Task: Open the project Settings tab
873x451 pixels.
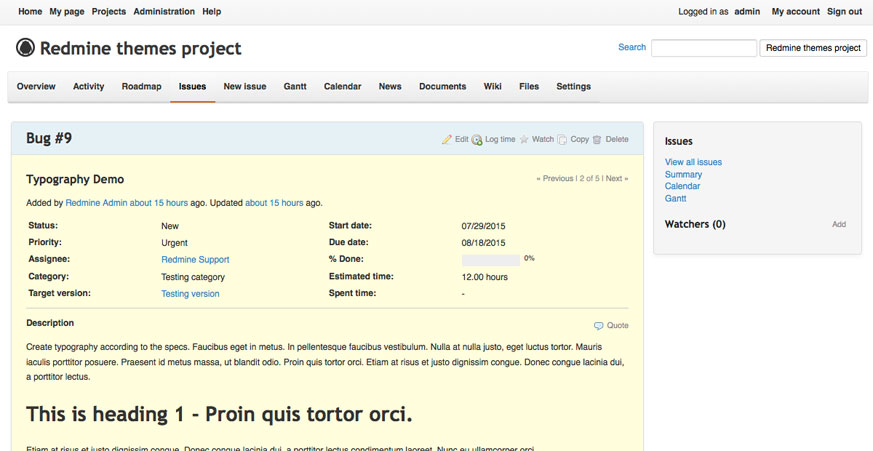Action: [x=573, y=86]
